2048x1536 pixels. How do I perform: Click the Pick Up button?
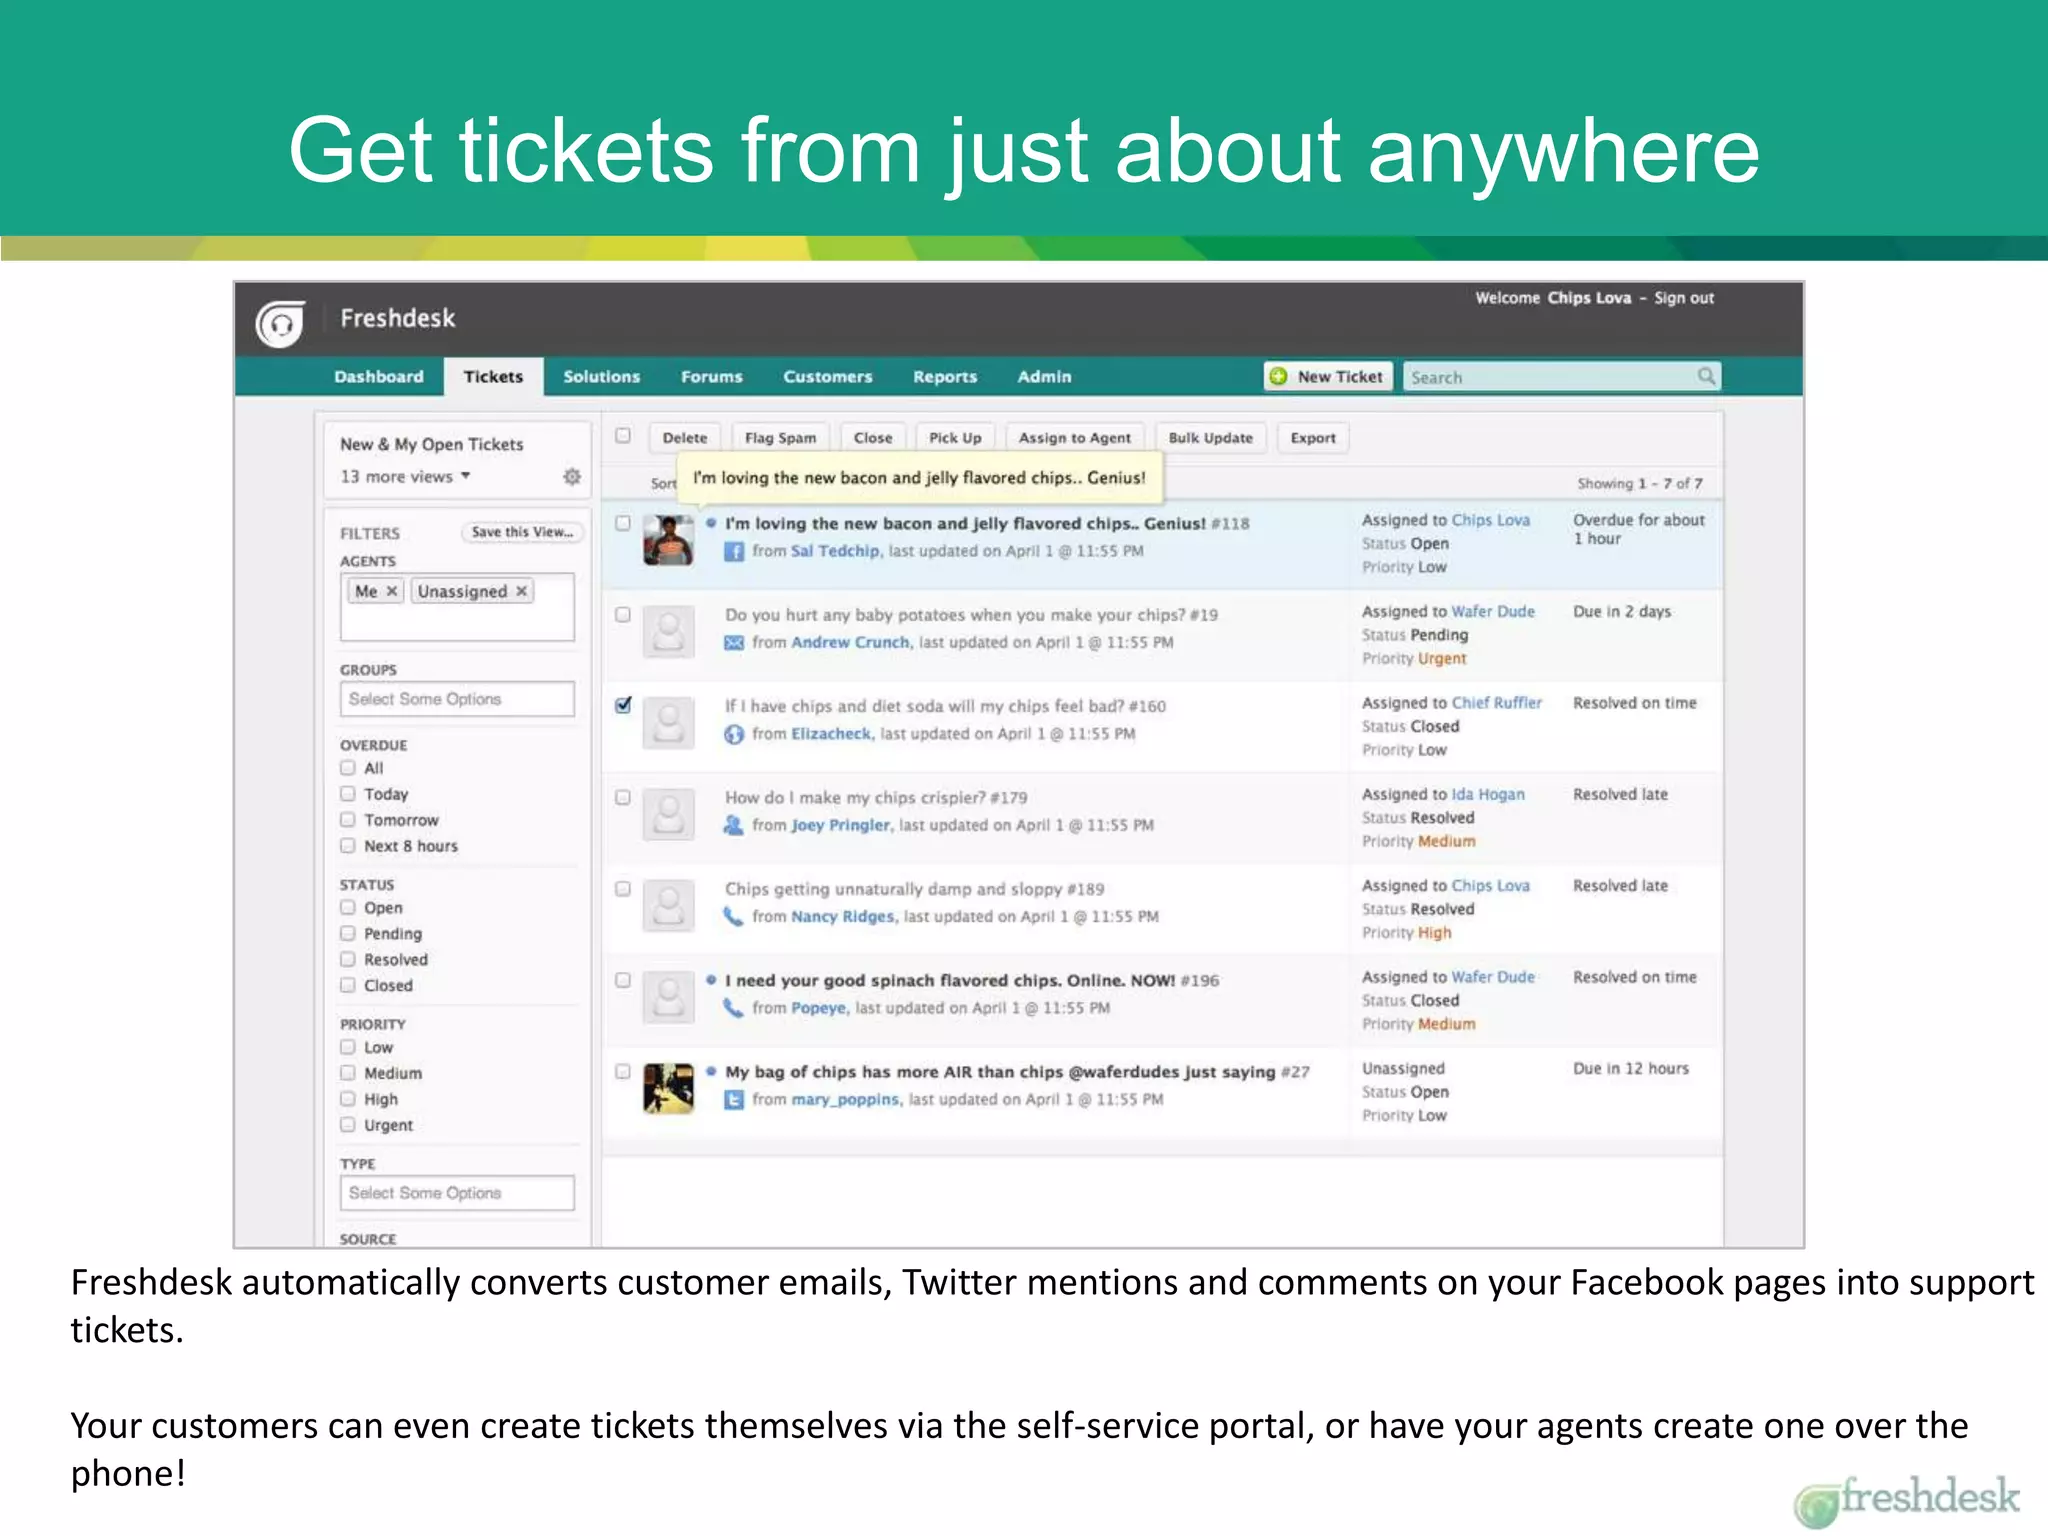coord(955,438)
